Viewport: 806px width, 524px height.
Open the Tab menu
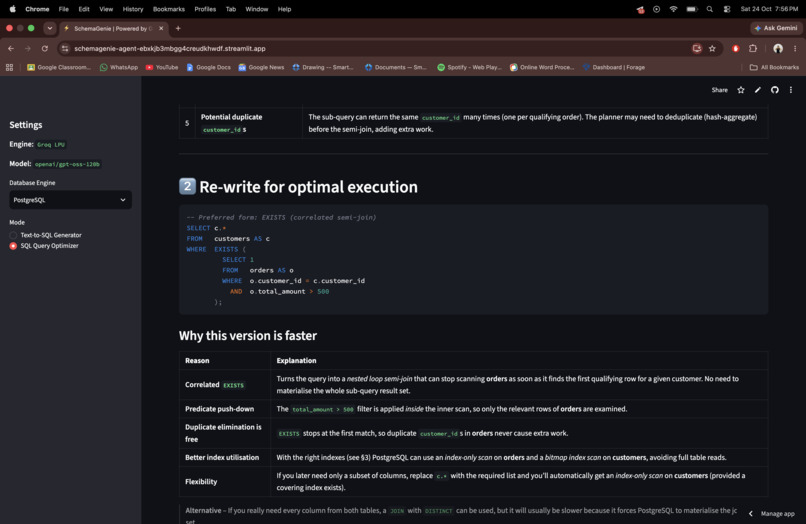231,9
